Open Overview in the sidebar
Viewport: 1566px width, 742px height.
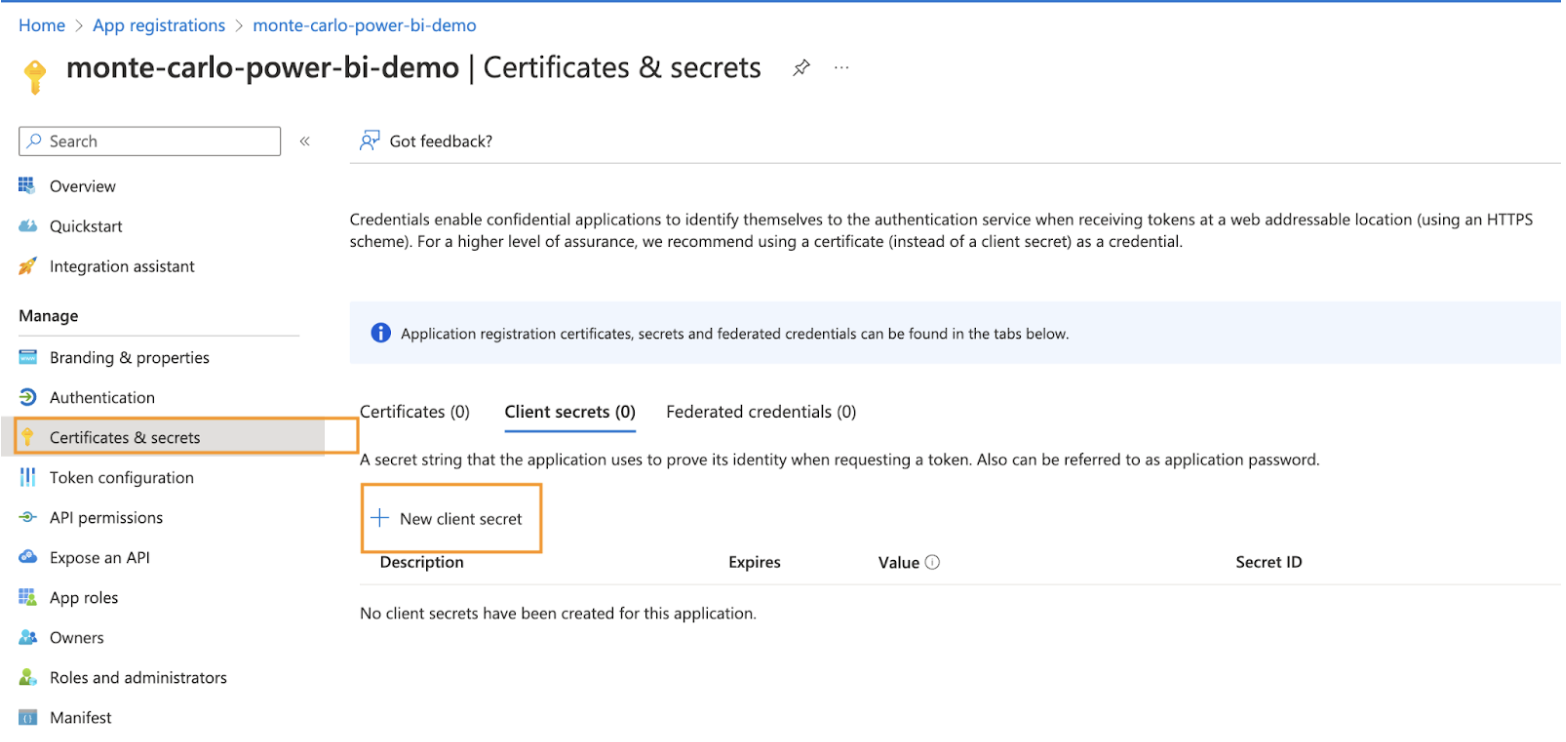click(x=83, y=186)
